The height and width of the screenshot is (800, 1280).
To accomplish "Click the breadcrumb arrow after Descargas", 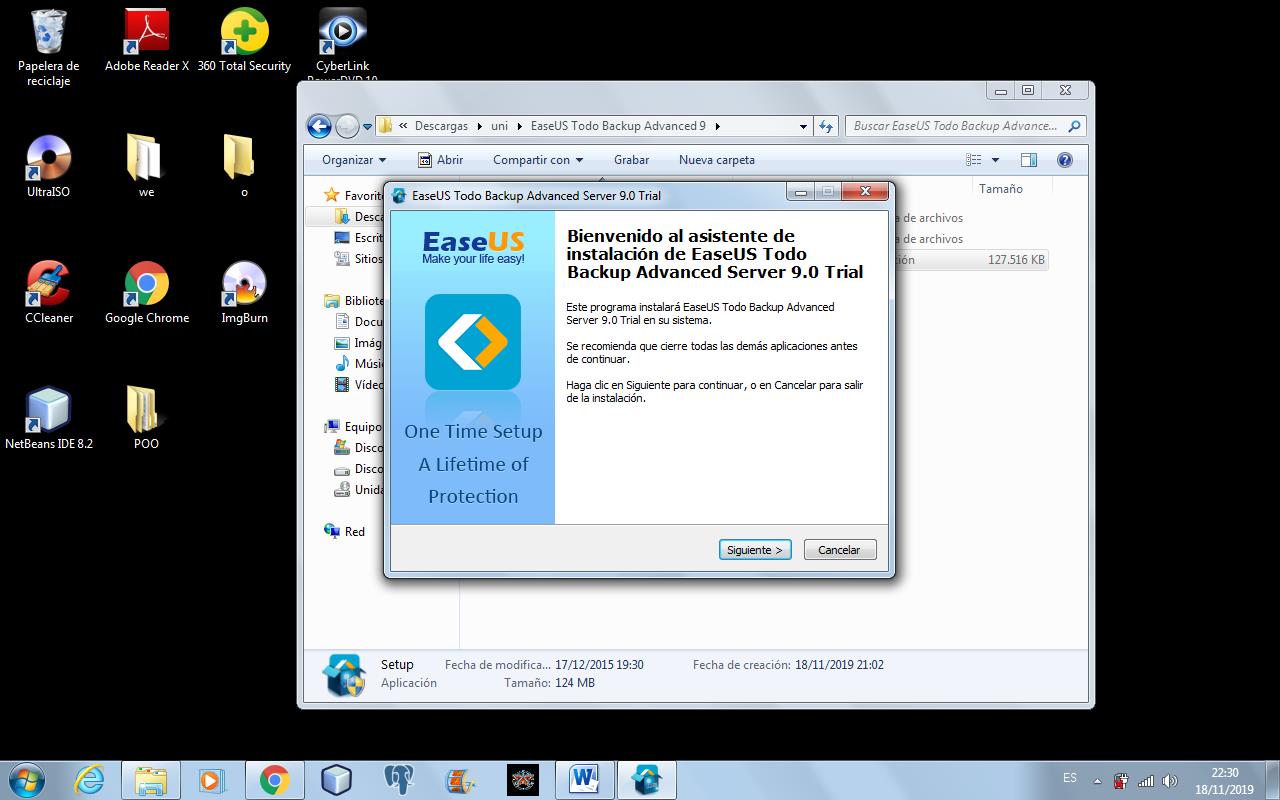I will [x=479, y=127].
